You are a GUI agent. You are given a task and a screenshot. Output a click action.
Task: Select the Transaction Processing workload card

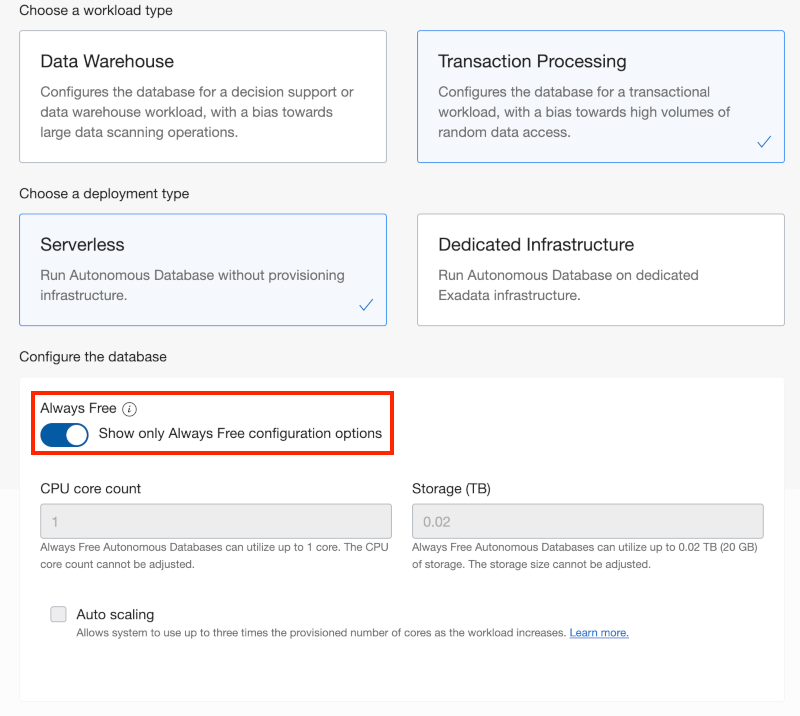click(x=601, y=96)
